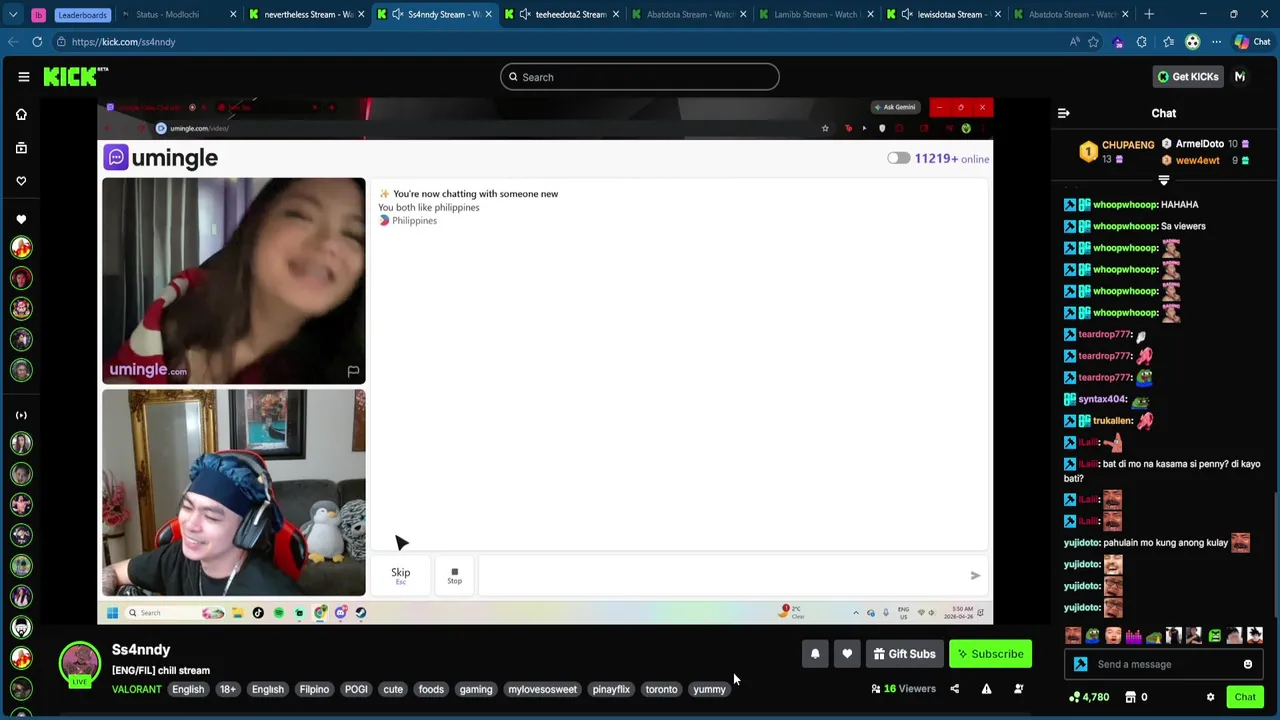Click the CHUPAENG top gifter name
Screen dimensions: 1280x720
pyautogui.click(x=1128, y=145)
